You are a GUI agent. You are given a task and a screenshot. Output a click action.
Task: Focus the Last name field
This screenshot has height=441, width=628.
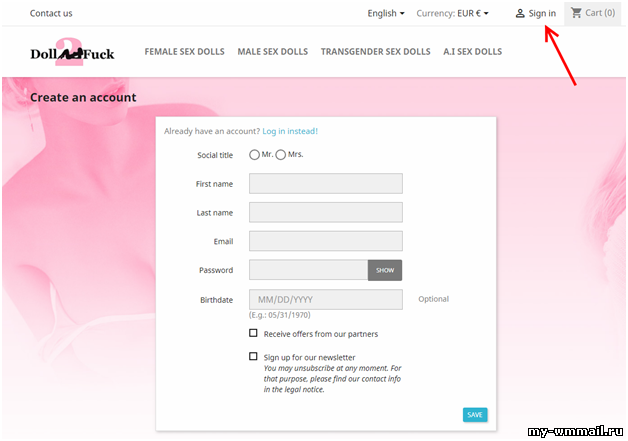326,212
